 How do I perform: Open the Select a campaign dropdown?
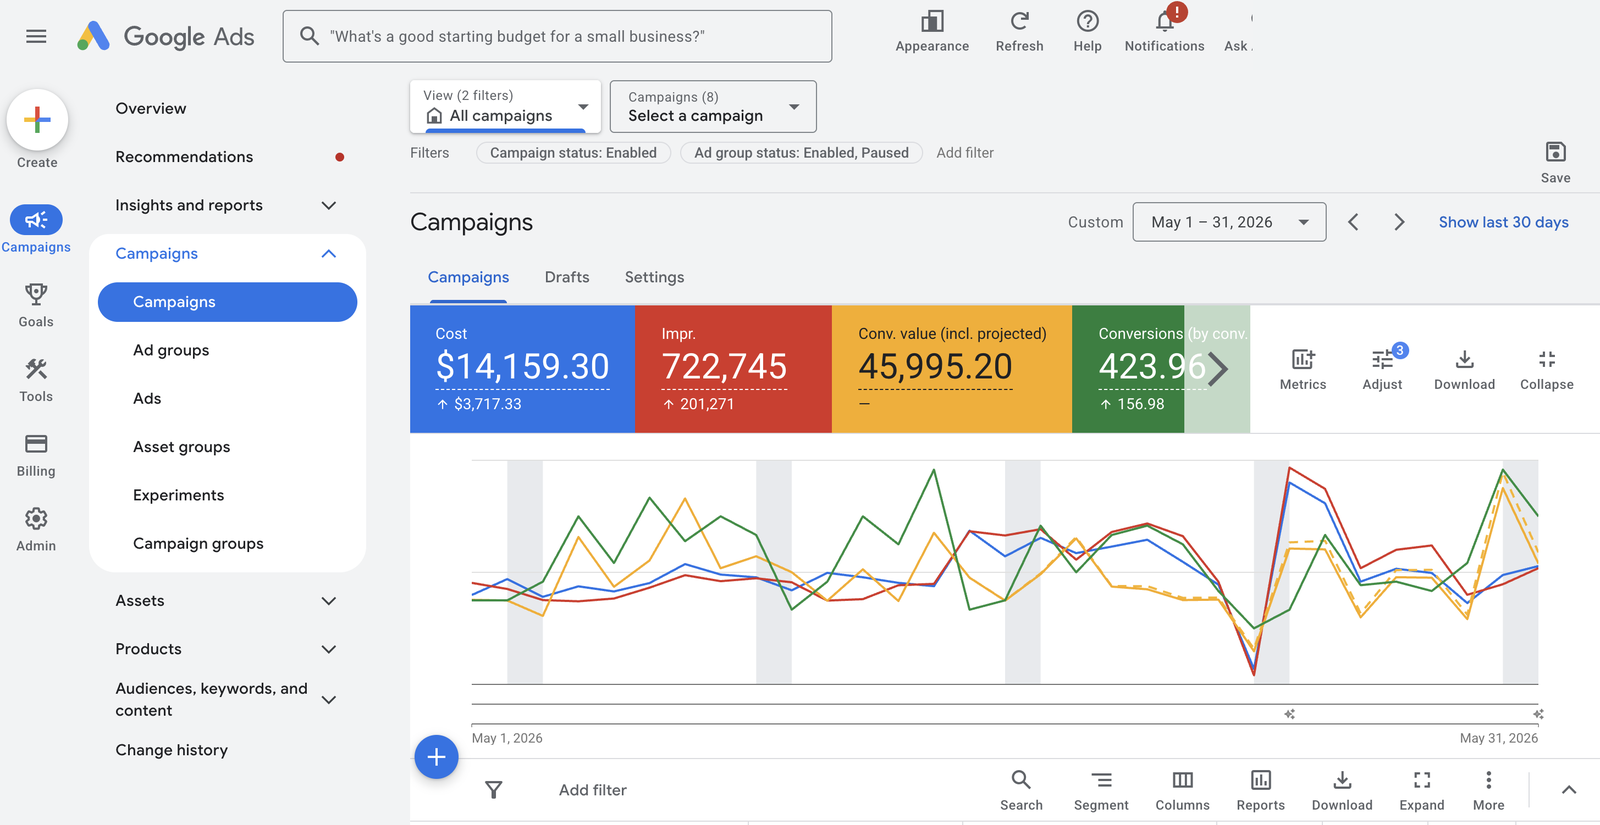tap(713, 106)
